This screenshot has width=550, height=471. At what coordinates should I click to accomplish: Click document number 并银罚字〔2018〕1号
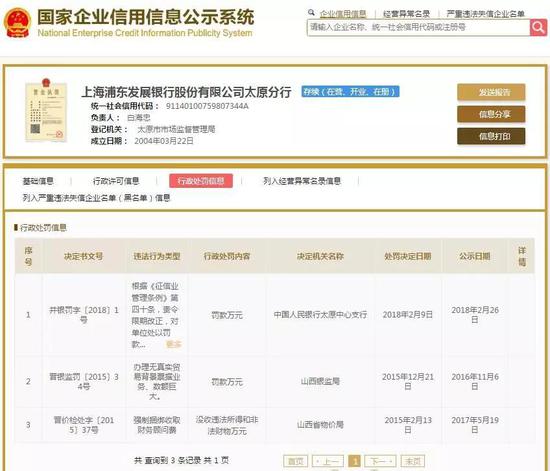(84, 315)
